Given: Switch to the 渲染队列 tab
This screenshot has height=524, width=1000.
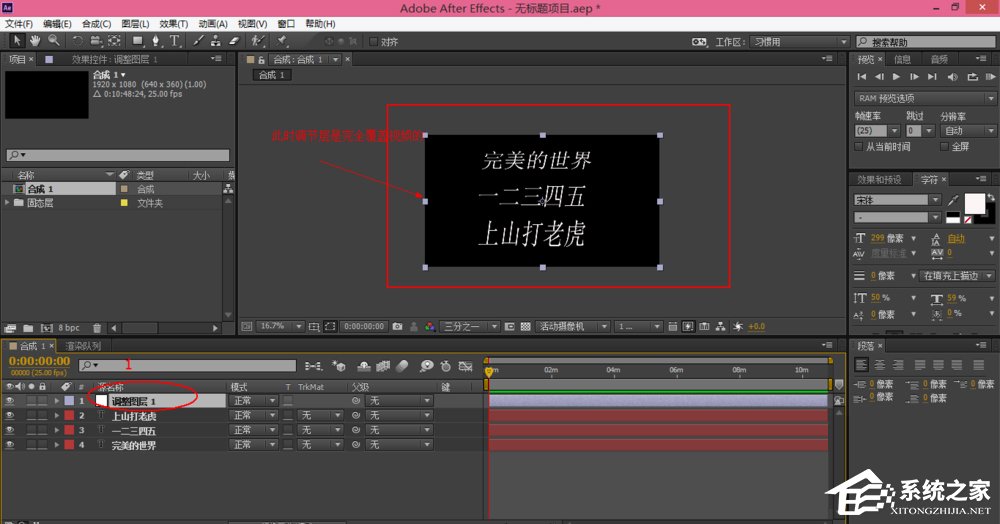Looking at the screenshot, I should (84, 346).
